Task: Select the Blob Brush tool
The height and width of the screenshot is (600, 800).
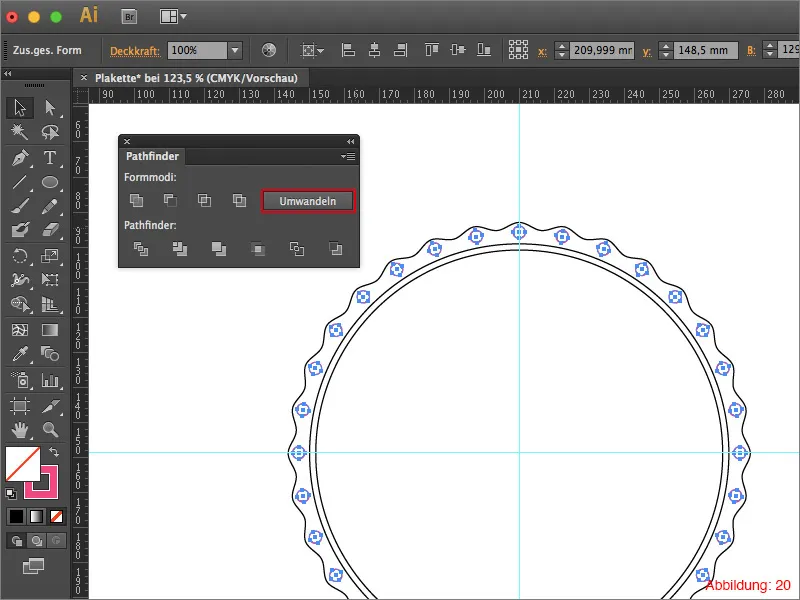Action: [x=20, y=230]
